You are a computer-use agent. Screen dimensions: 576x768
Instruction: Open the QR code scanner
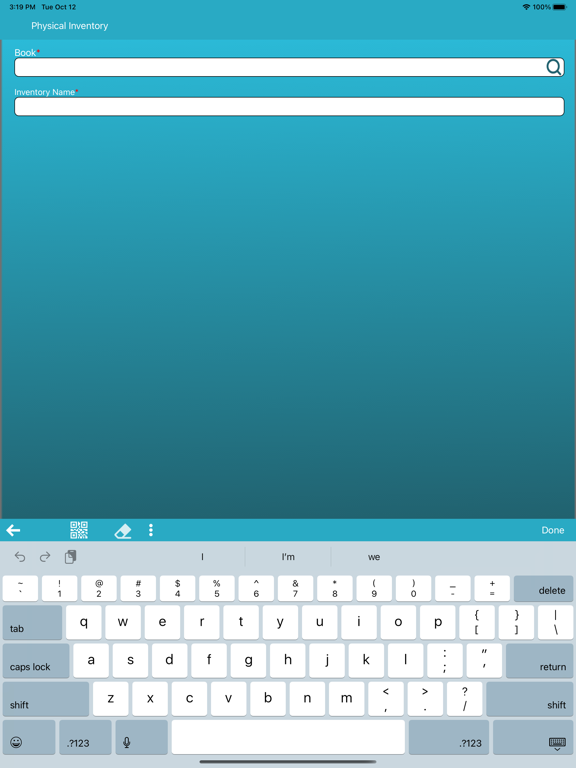coord(79,530)
